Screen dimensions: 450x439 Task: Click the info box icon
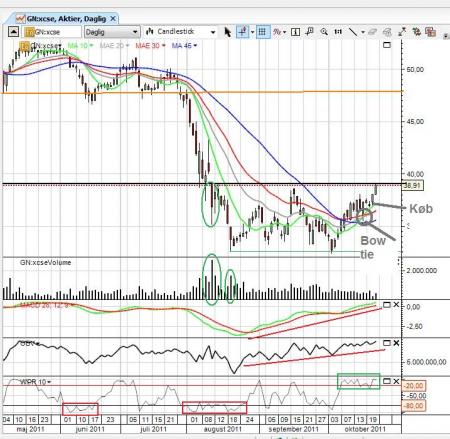click(295, 32)
